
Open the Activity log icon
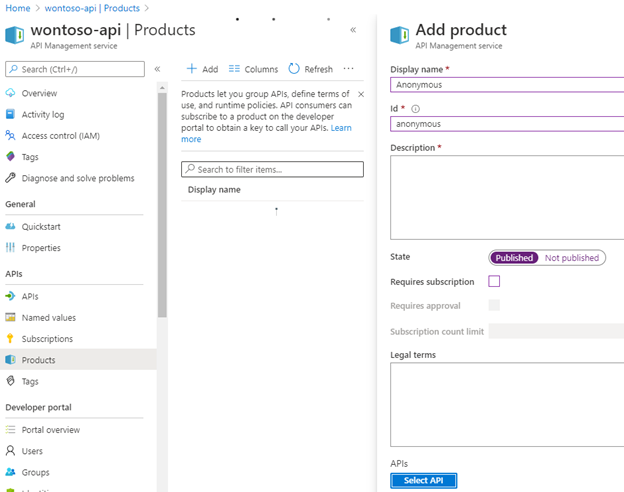pos(10,114)
